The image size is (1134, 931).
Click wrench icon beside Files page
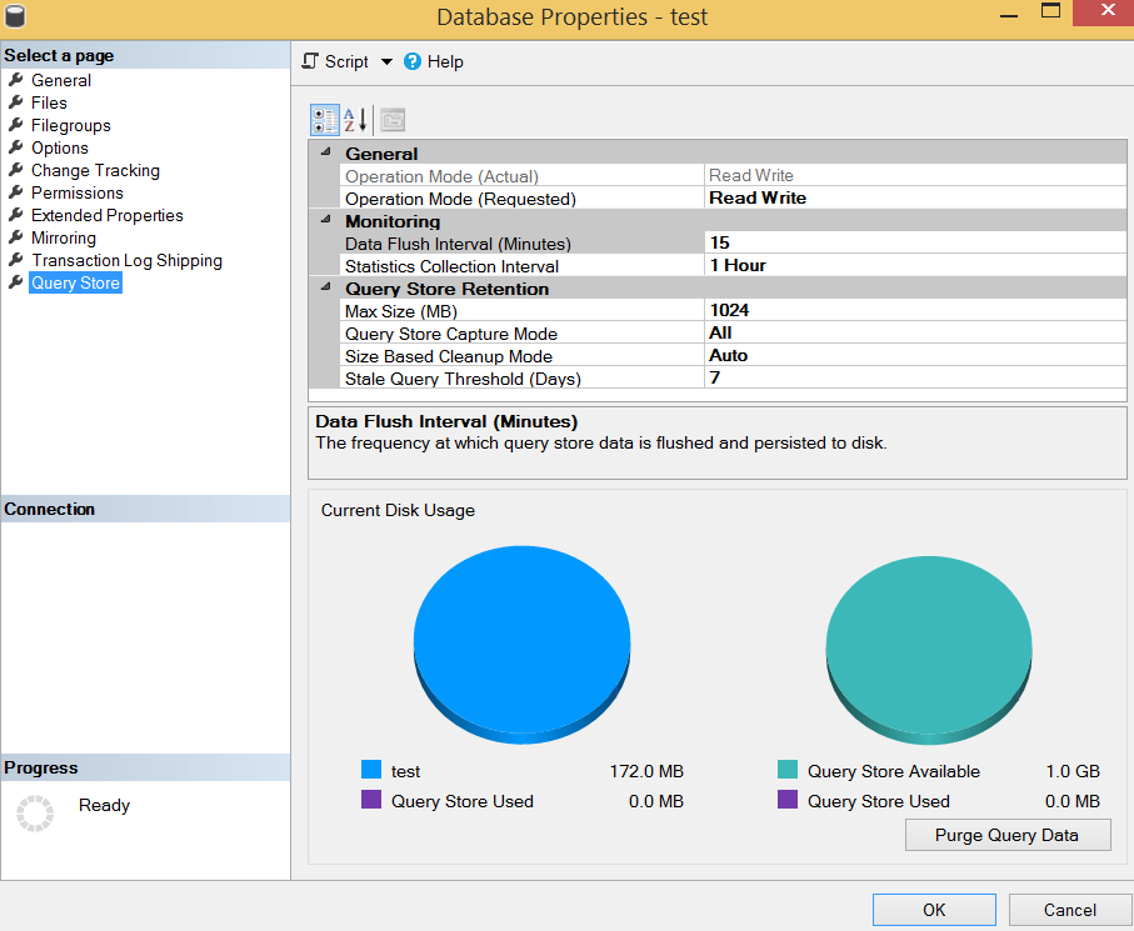point(16,102)
